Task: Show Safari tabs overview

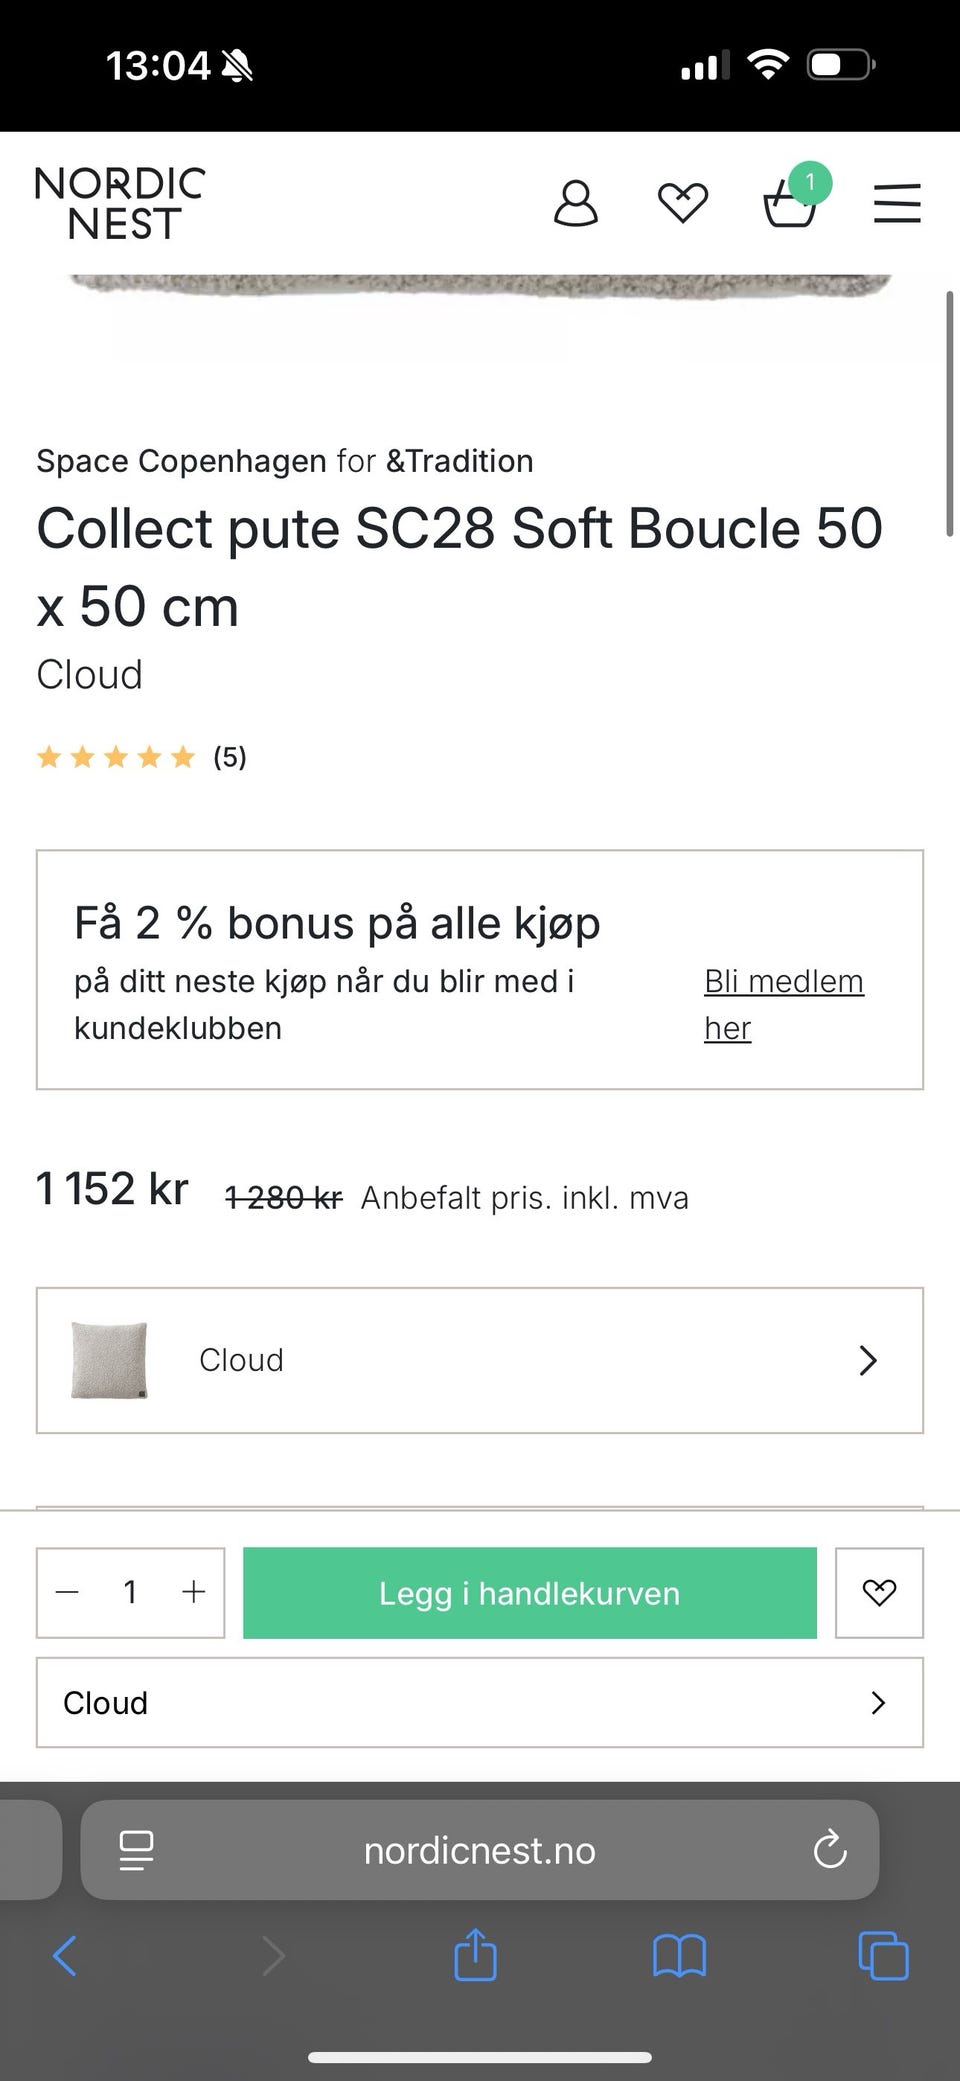Action: click(883, 1955)
